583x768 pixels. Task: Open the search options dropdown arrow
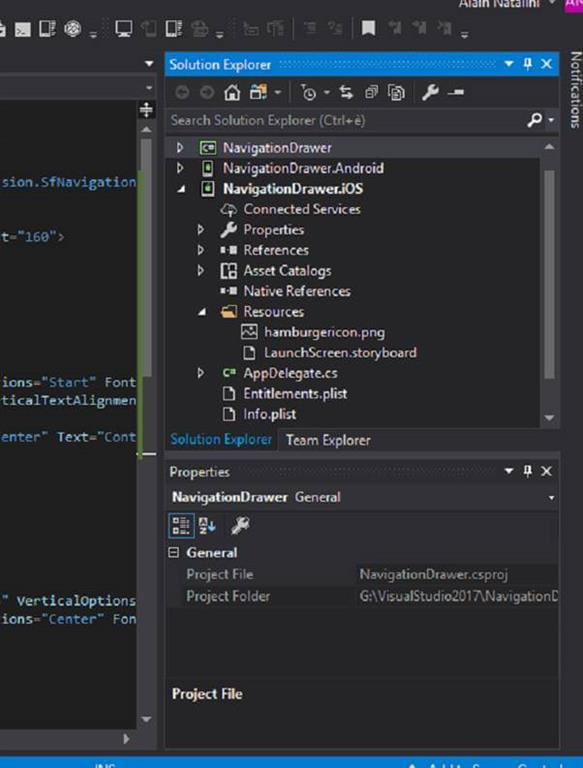pyautogui.click(x=552, y=120)
